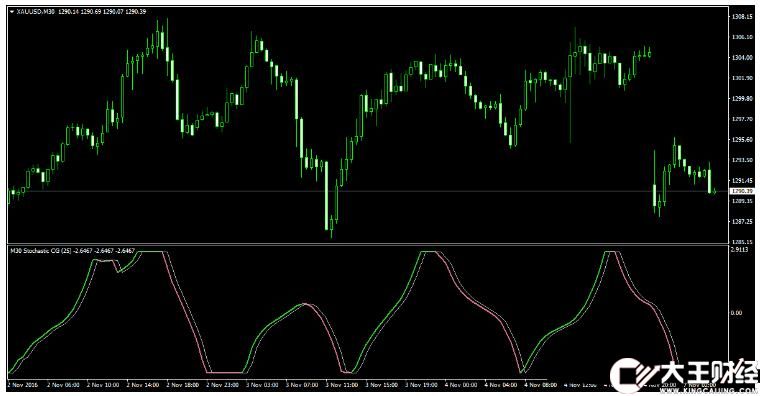Click the 1304.00 price axis label

coord(742,58)
